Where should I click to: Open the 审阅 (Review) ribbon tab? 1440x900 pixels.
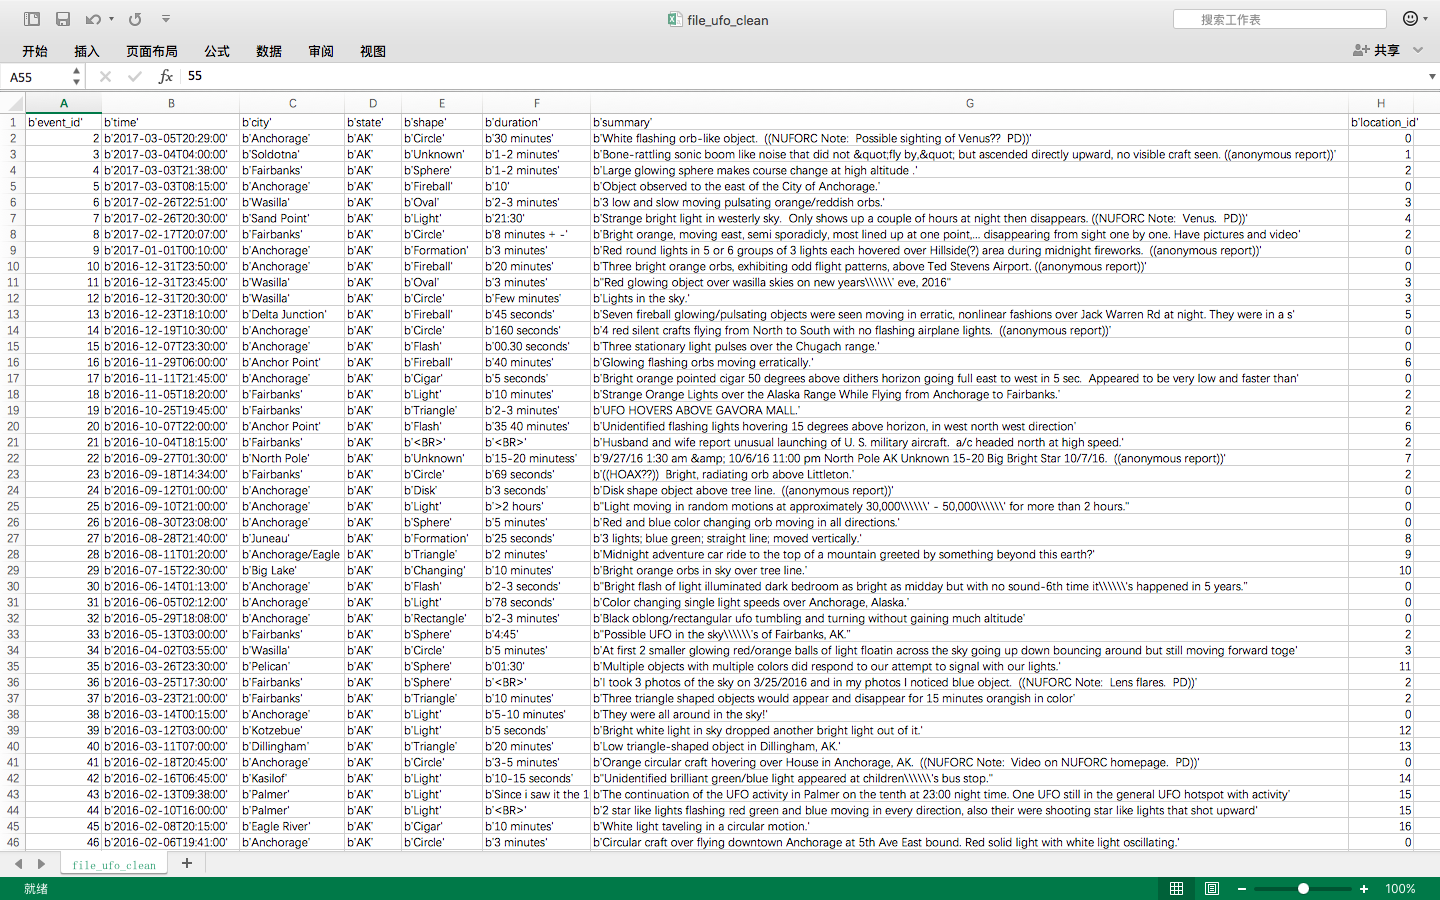click(321, 51)
